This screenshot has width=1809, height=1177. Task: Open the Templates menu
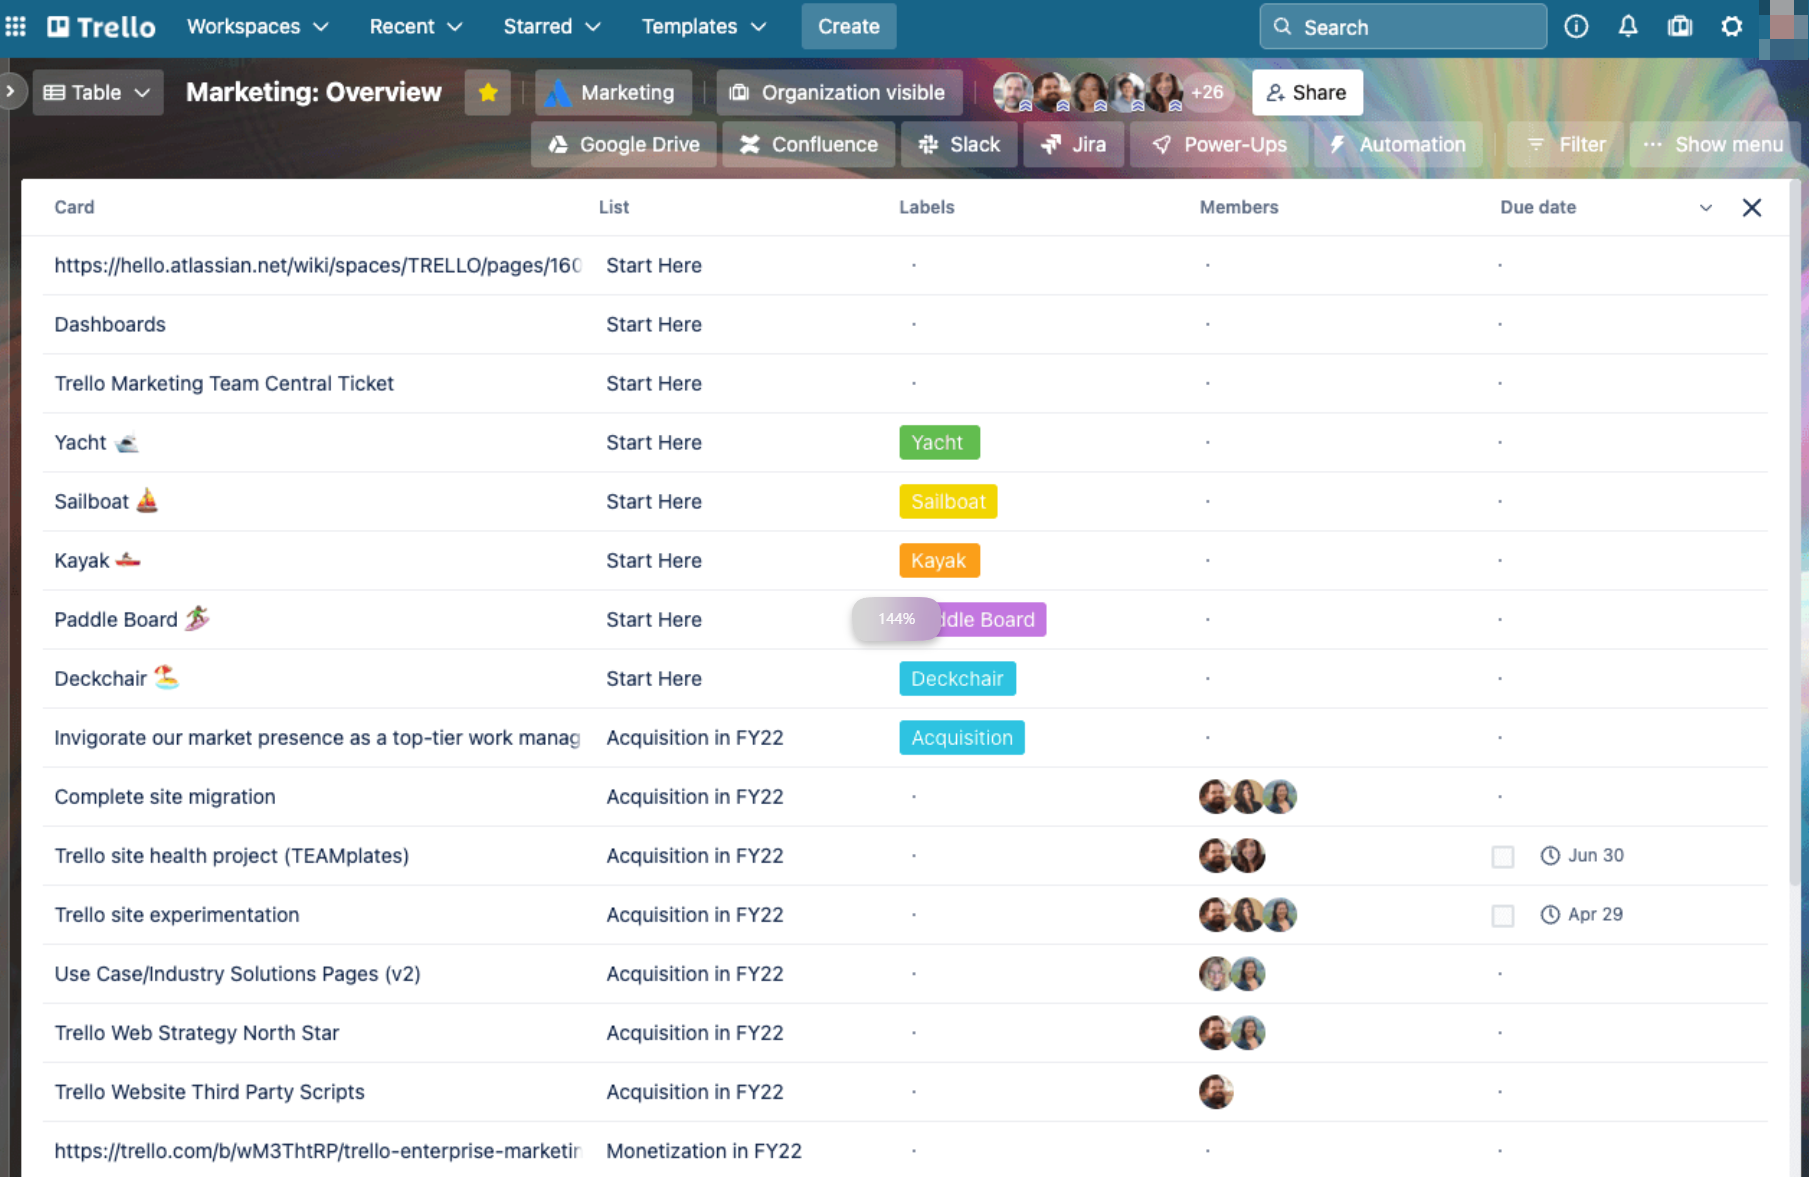tap(703, 27)
